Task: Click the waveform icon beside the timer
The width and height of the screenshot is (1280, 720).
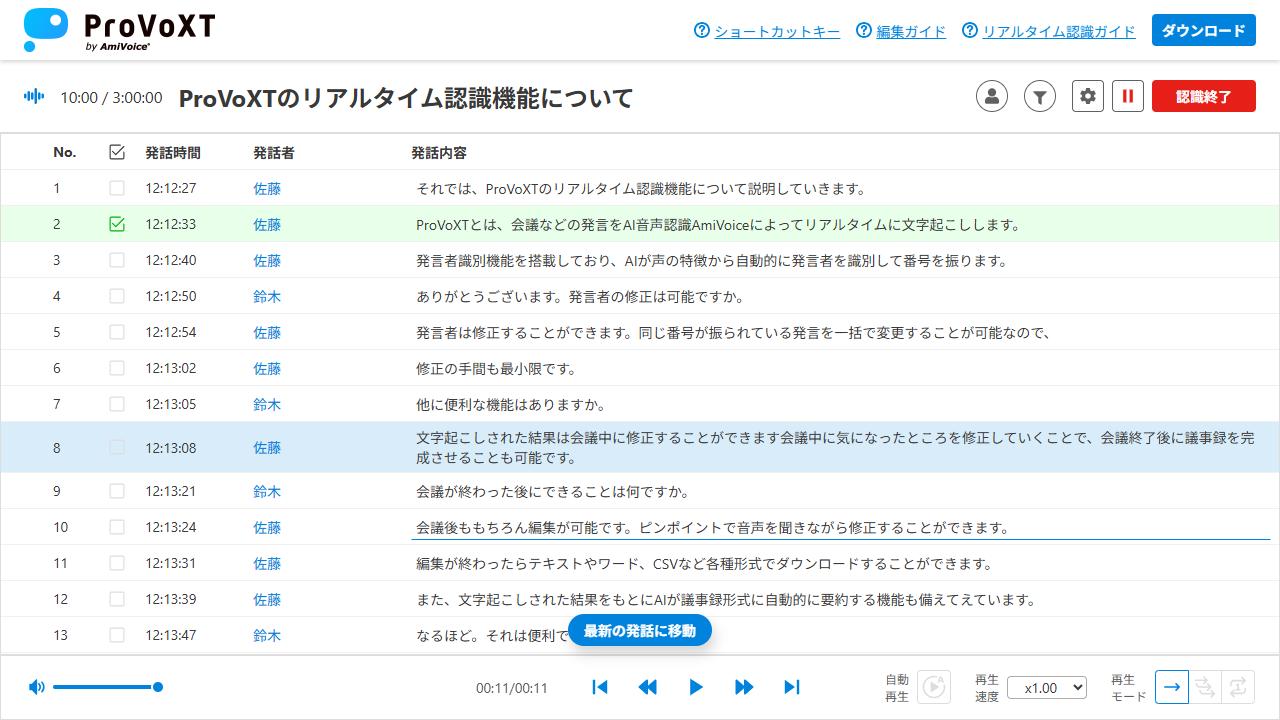Action: tap(33, 96)
